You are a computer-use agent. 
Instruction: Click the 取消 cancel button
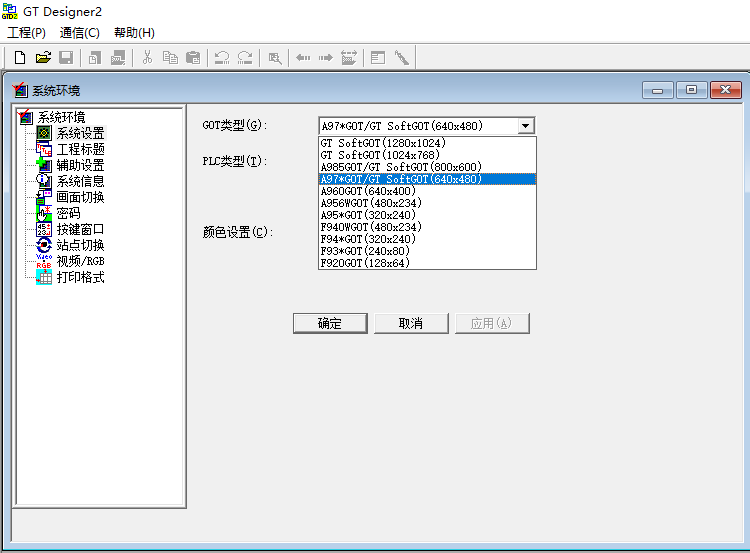[x=411, y=323]
